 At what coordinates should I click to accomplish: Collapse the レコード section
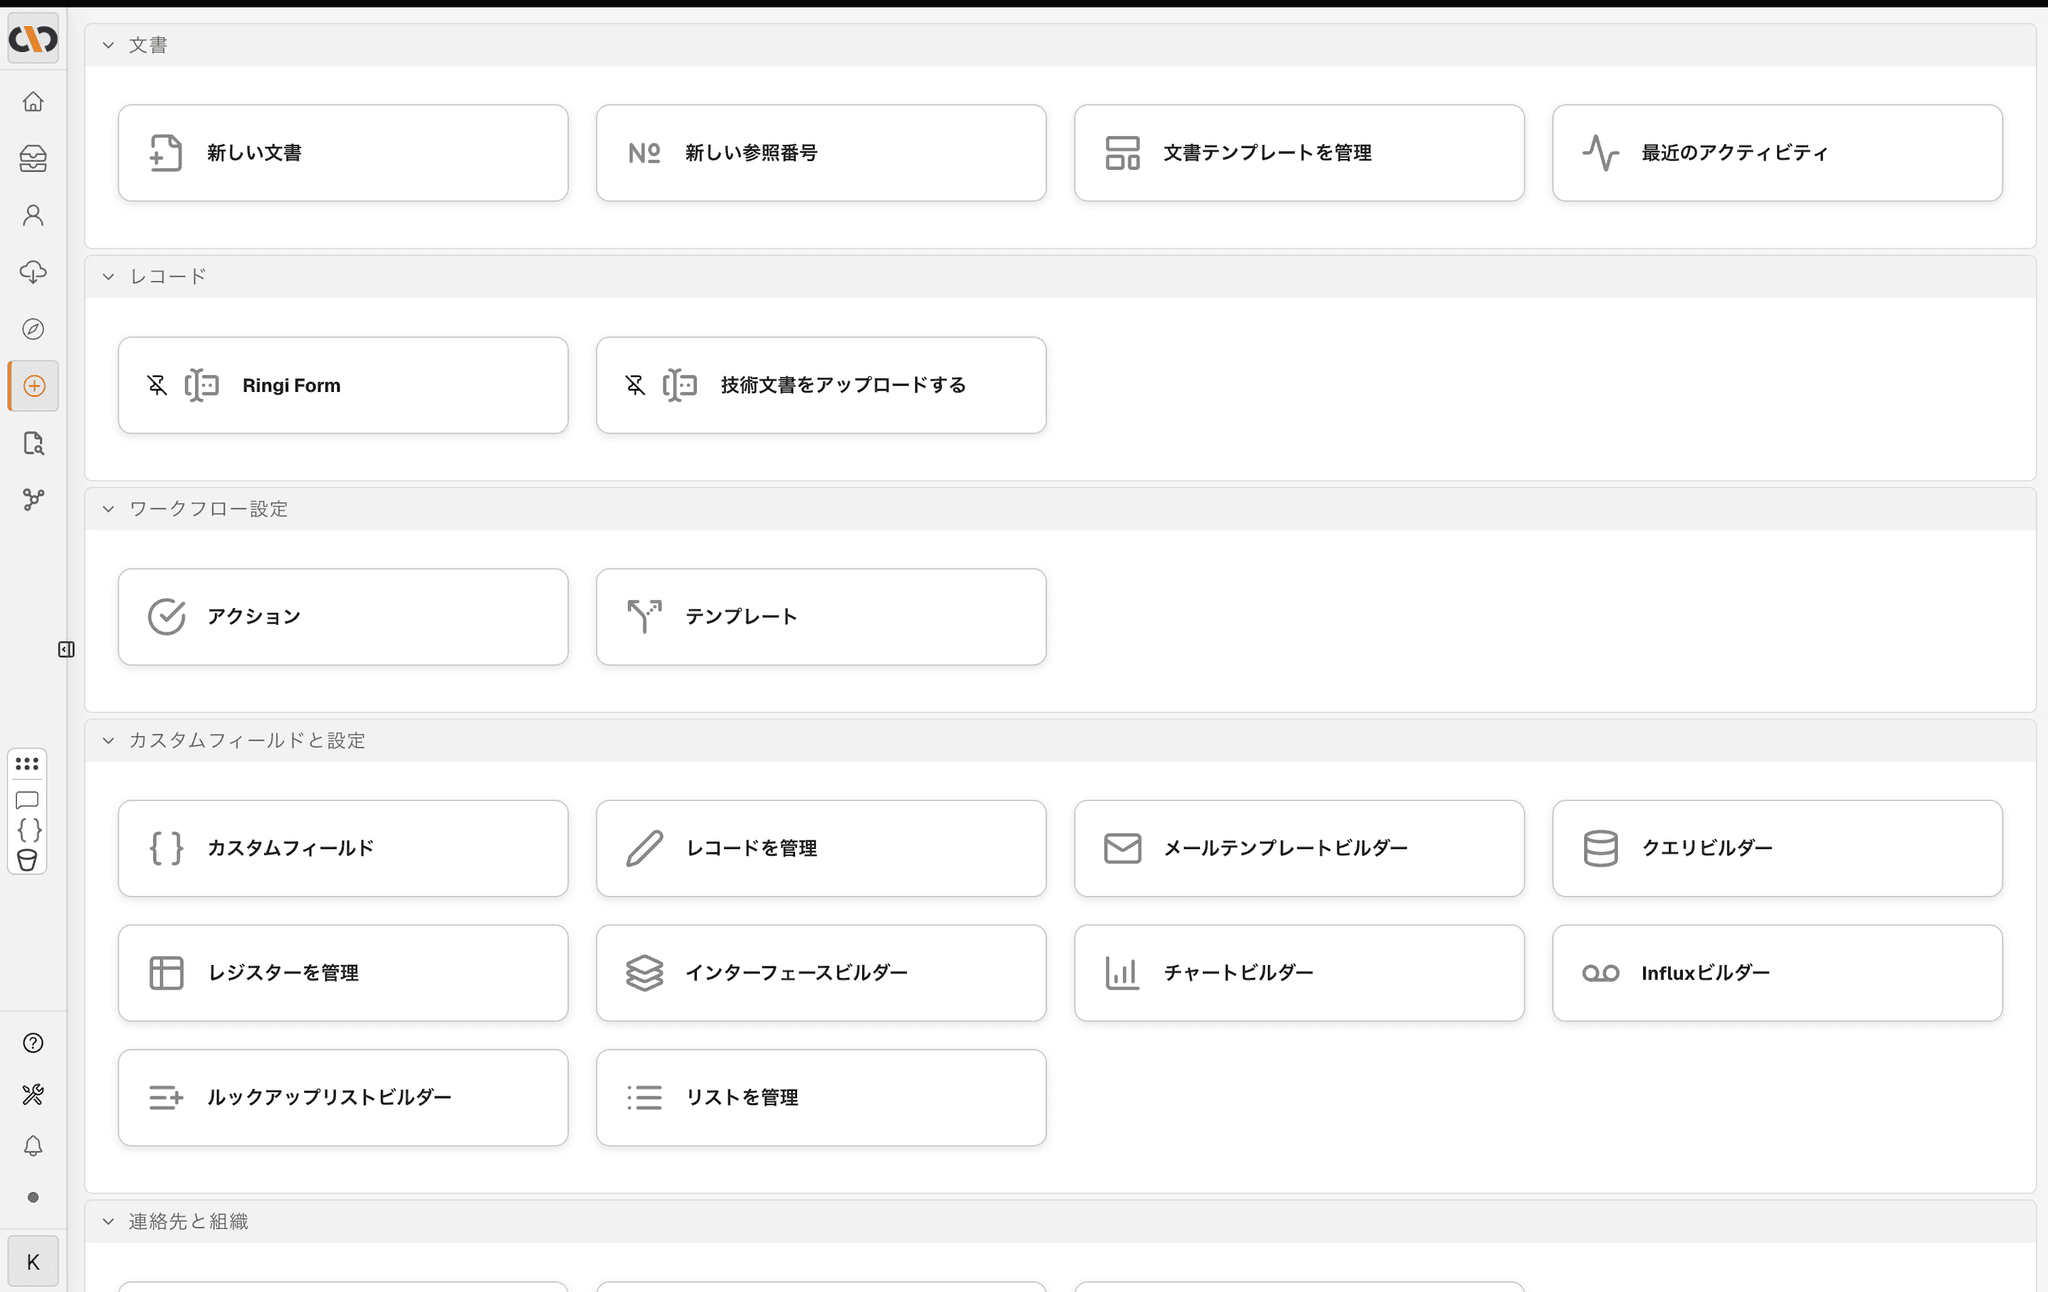pos(108,277)
